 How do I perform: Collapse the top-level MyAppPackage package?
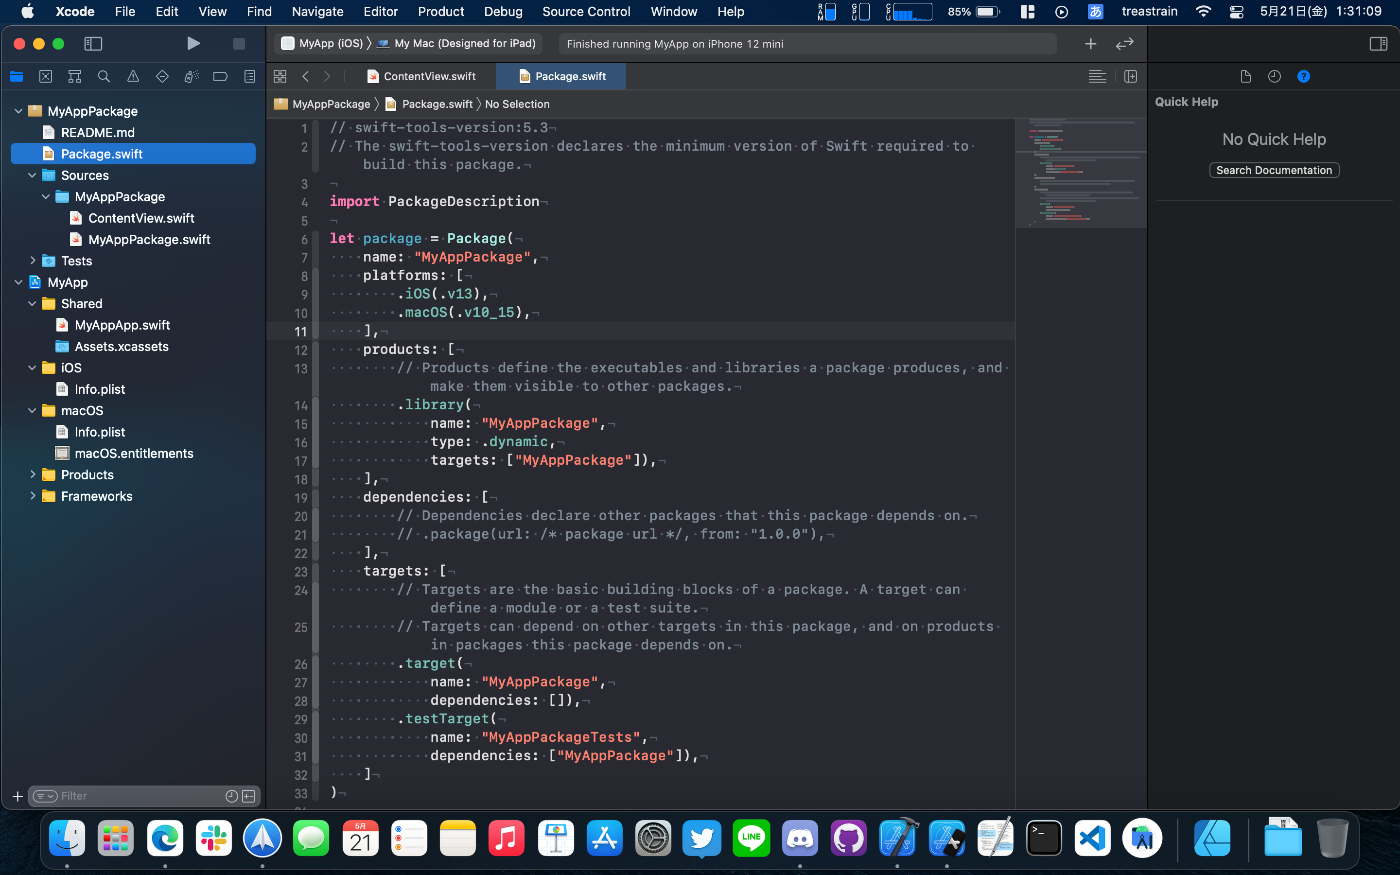click(x=19, y=111)
